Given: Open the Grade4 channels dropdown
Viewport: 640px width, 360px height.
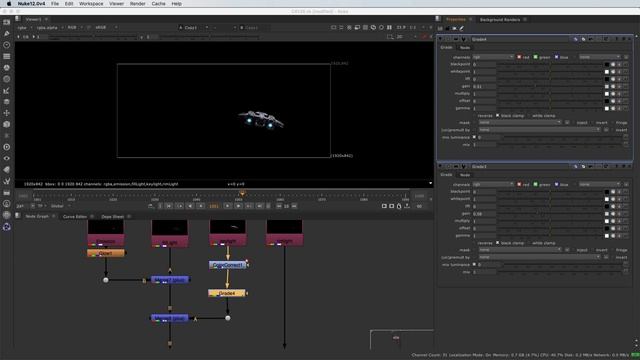Looking at the screenshot, I should (493, 57).
